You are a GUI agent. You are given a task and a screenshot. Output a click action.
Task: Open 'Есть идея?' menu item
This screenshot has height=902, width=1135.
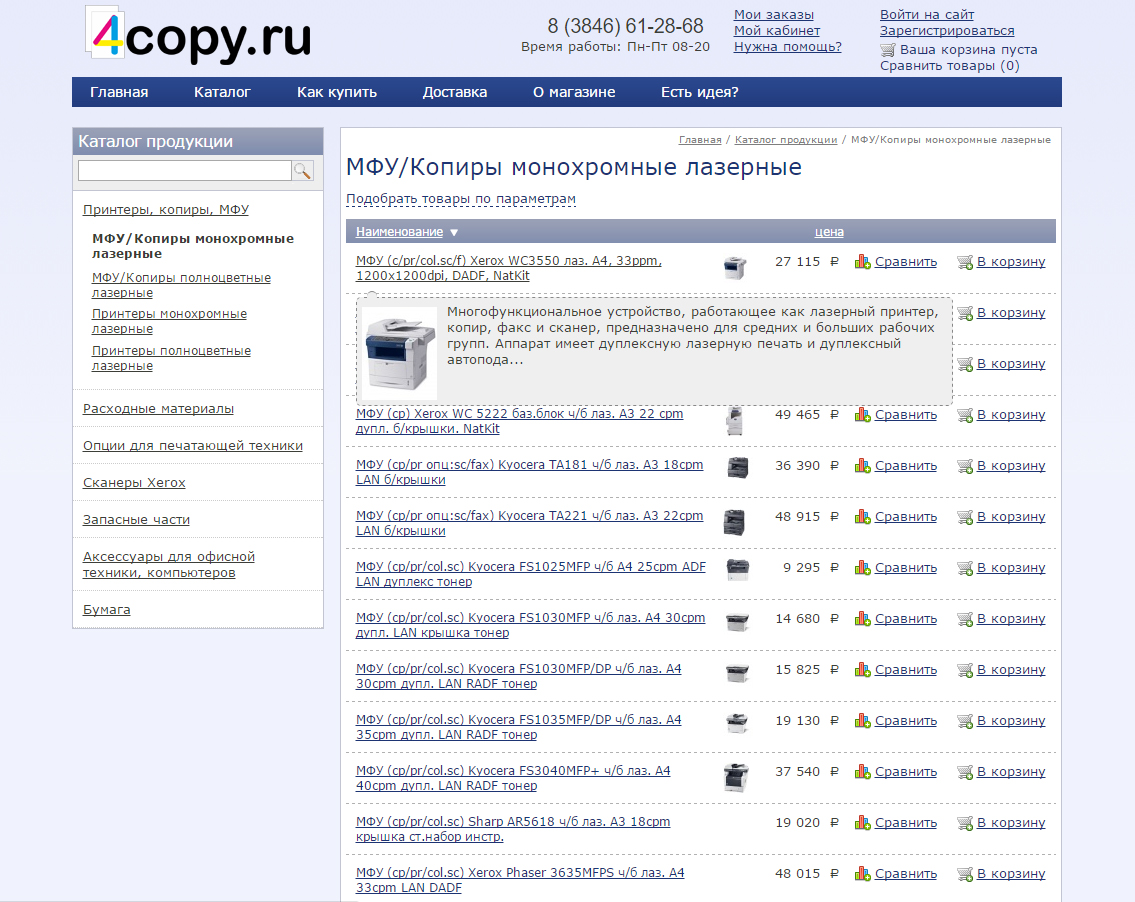699,92
